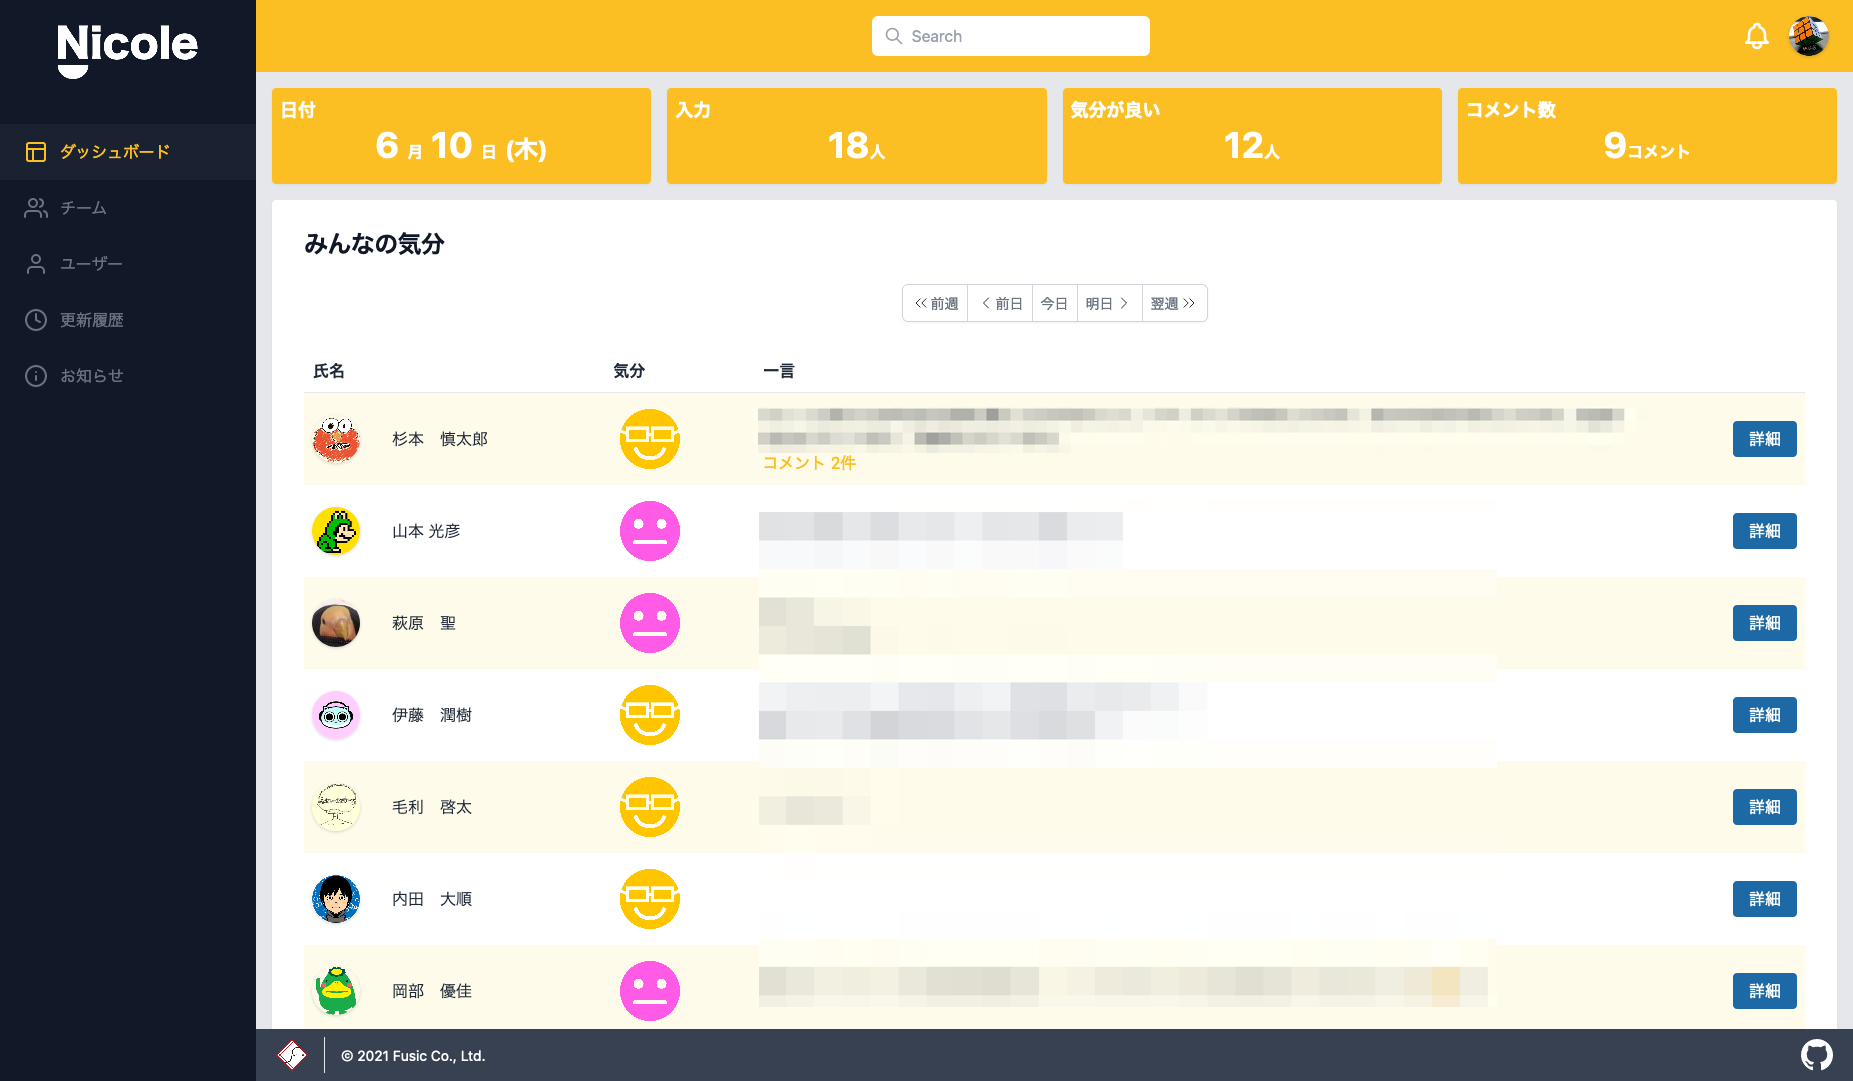
Task: Open 詳細 for 萩原 聖
Action: [1764, 623]
